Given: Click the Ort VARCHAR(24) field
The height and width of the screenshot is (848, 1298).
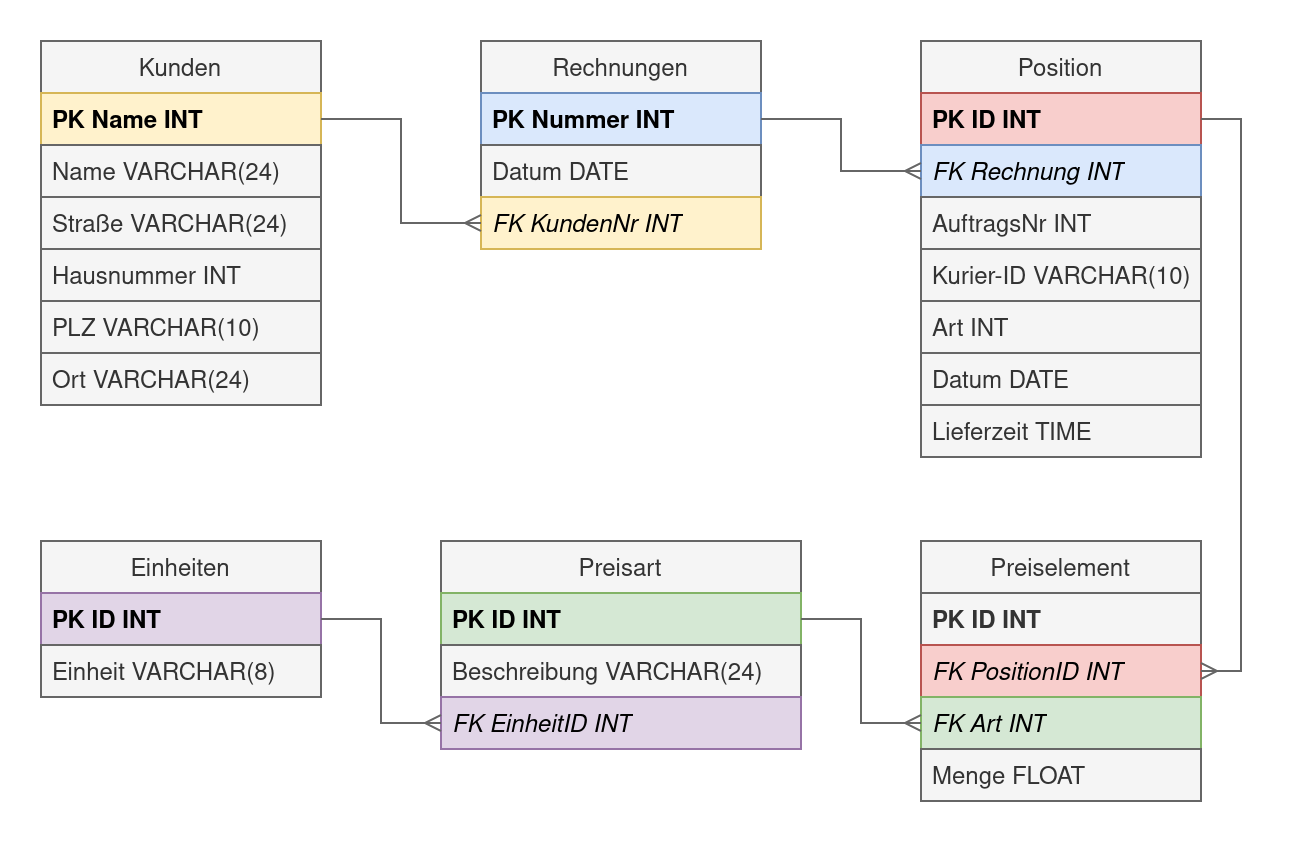Looking at the screenshot, I should click(180, 379).
